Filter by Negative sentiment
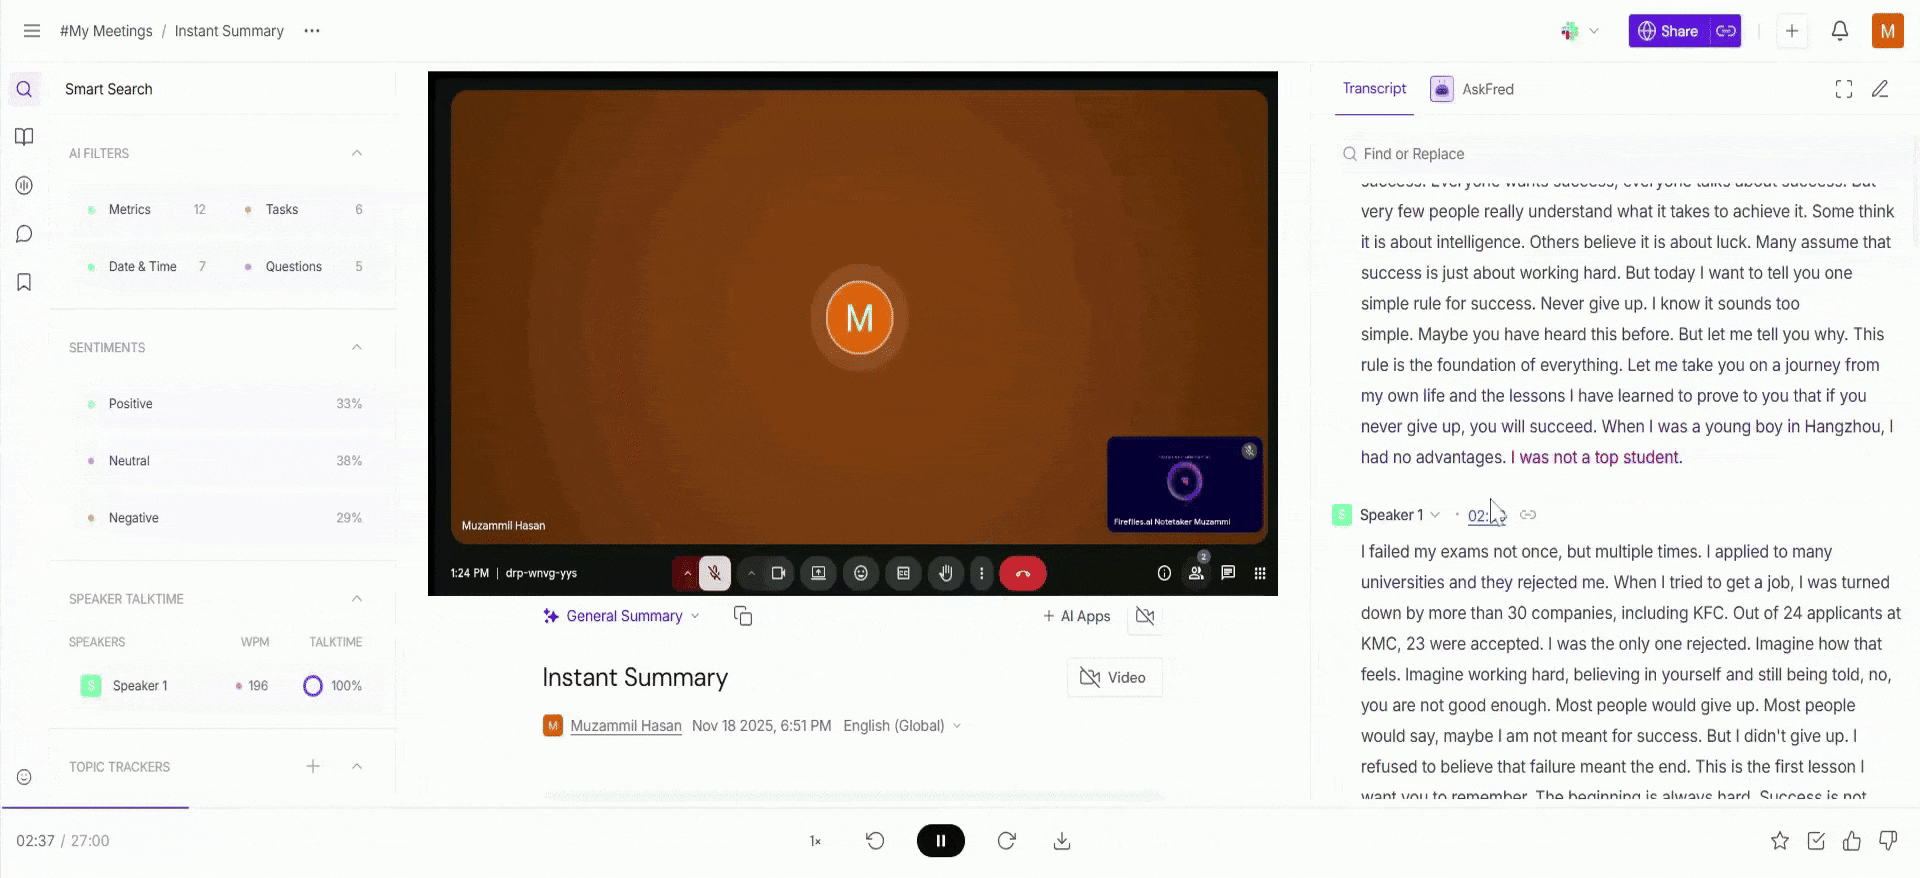 (x=224, y=518)
